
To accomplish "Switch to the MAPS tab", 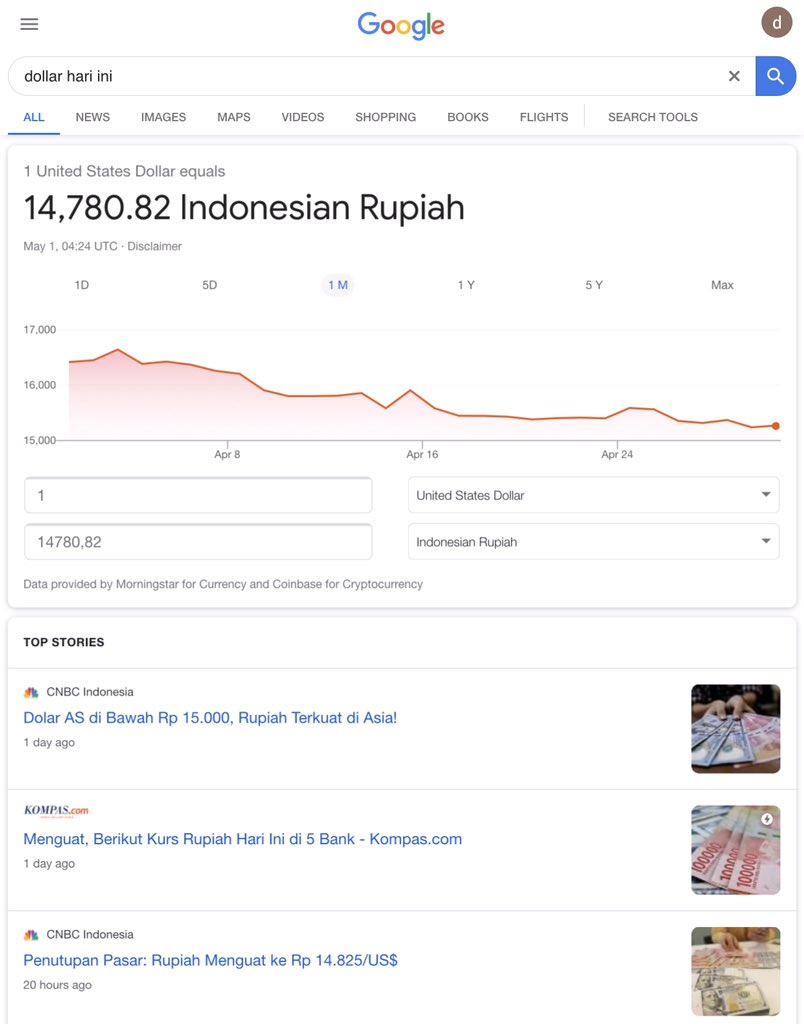I will (234, 117).
